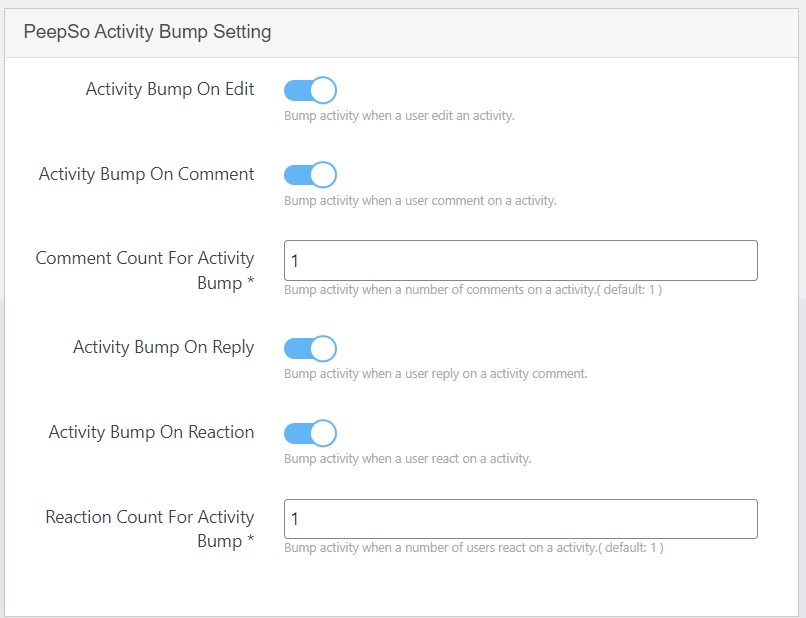Image resolution: width=806 pixels, height=618 pixels.
Task: Disable the Activity Bump On Reply switch
Action: (310, 348)
